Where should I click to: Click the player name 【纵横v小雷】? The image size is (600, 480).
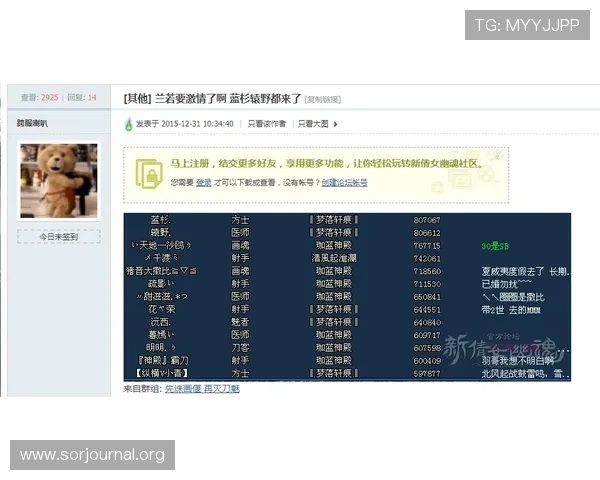pos(162,373)
